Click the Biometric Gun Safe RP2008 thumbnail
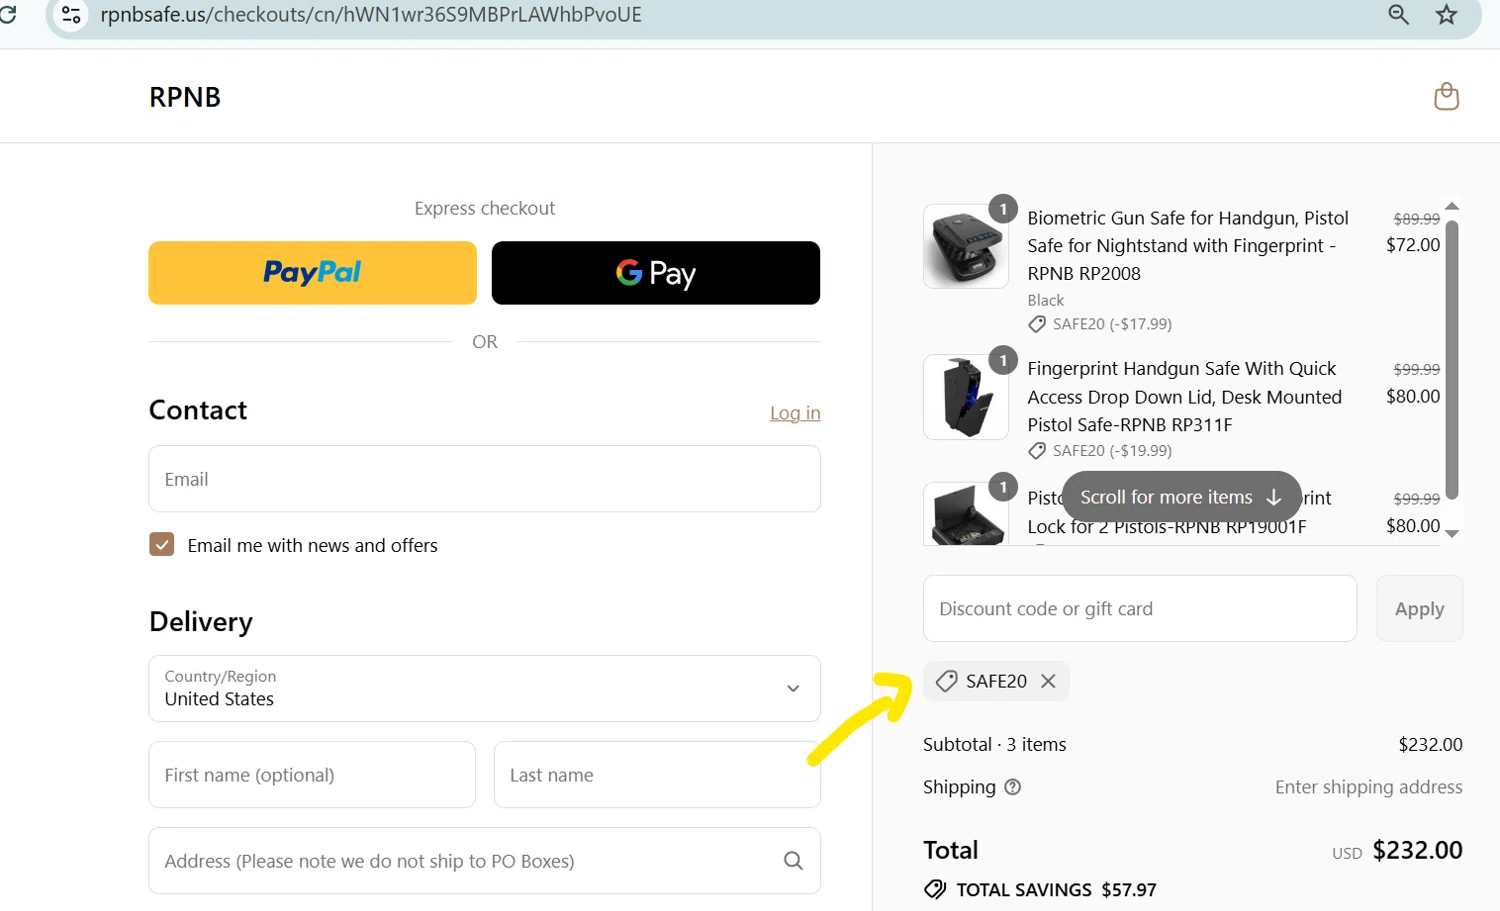This screenshot has width=1500, height=911. click(x=965, y=247)
